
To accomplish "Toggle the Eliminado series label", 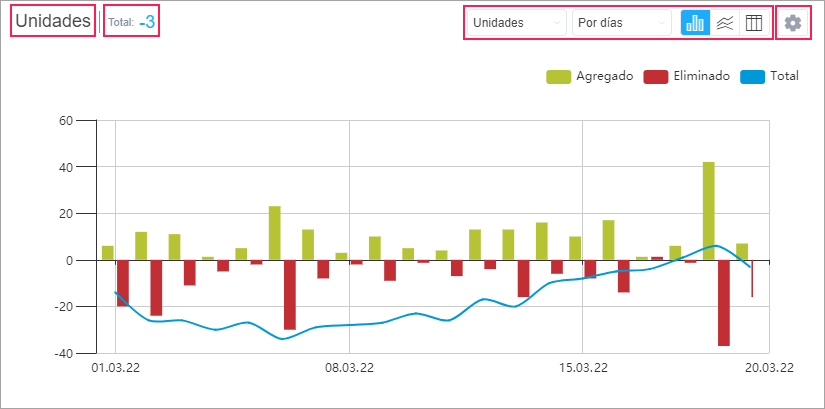I will (701, 76).
